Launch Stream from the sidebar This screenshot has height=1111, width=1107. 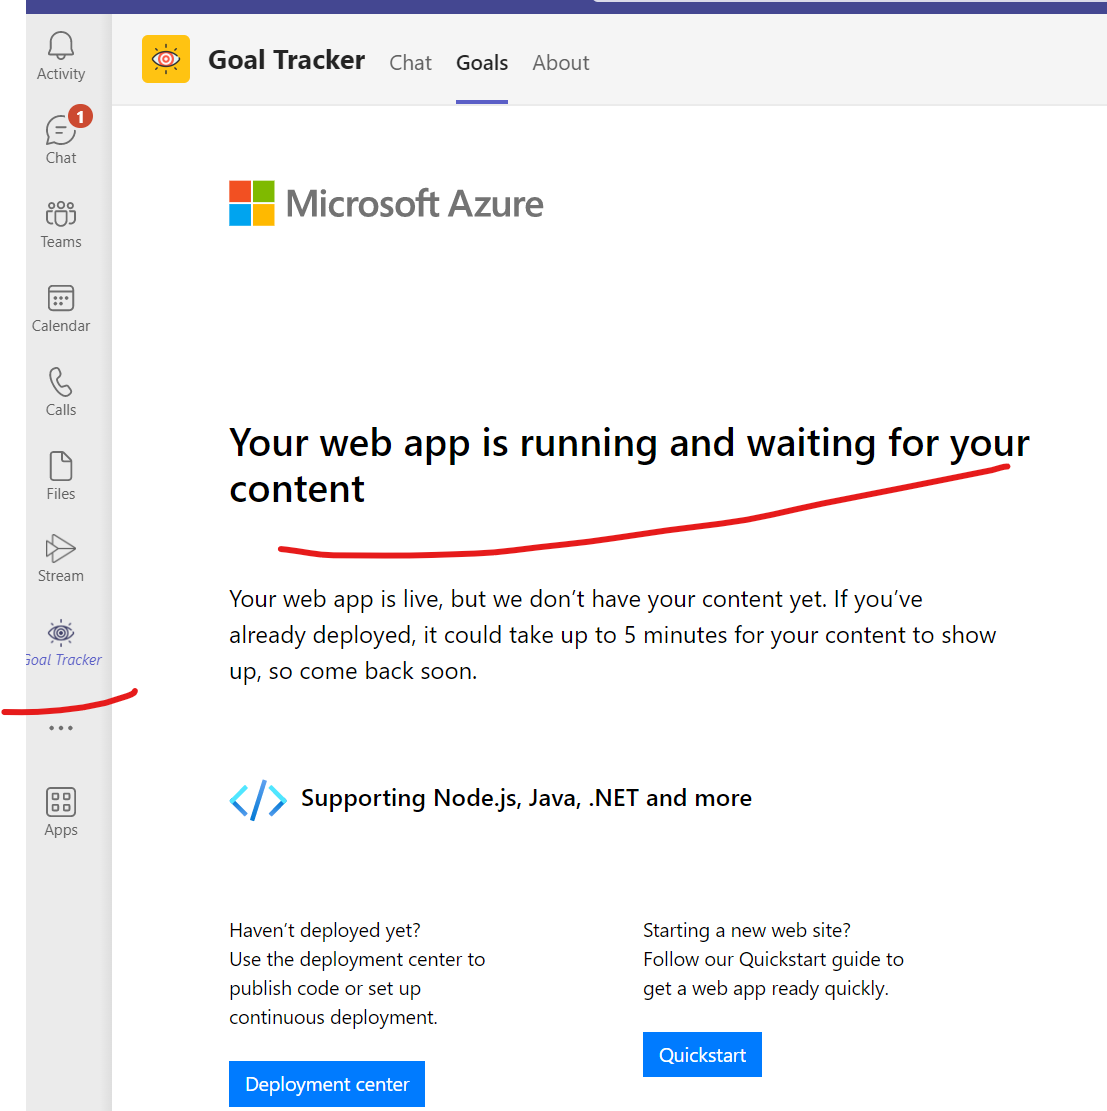pos(61,547)
